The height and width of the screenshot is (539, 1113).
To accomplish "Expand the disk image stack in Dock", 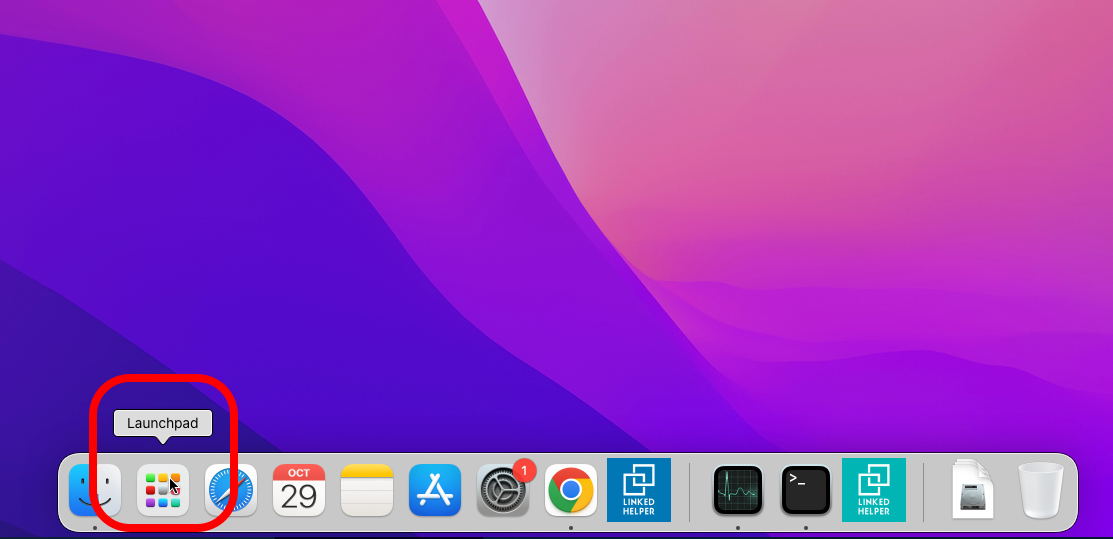I will click(973, 490).
